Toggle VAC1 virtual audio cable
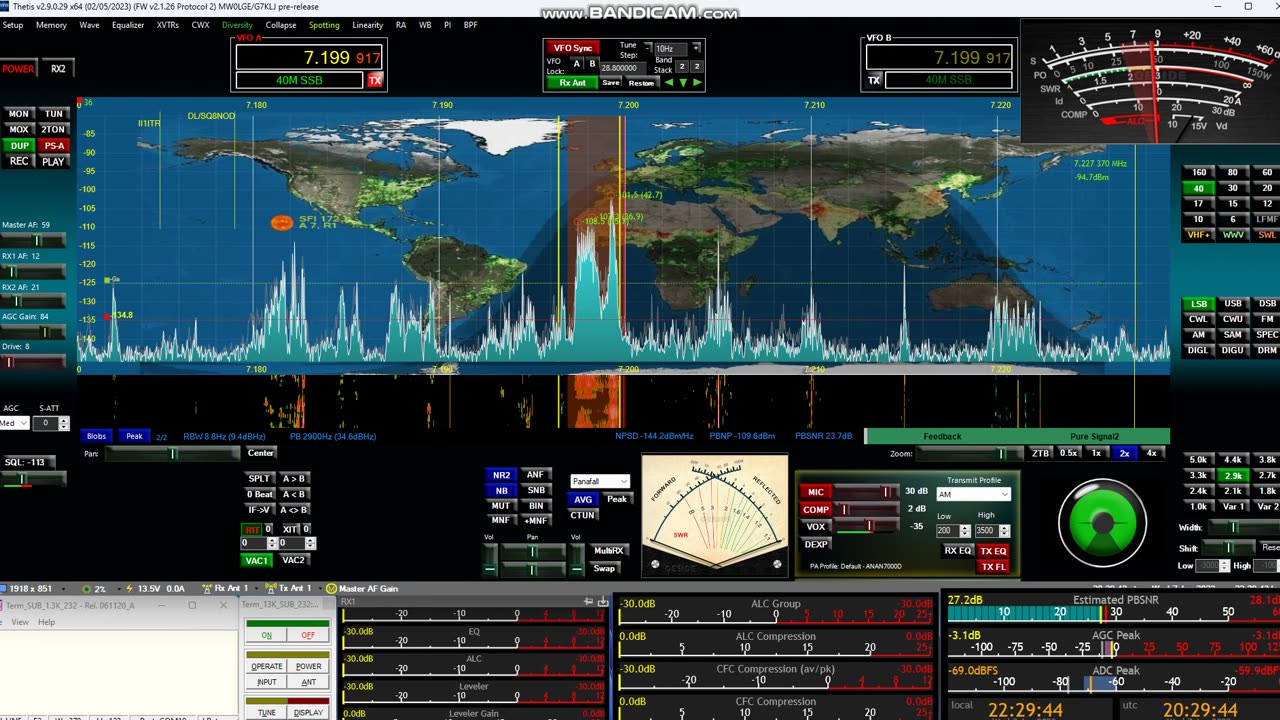This screenshot has height=720, width=1280. click(257, 560)
